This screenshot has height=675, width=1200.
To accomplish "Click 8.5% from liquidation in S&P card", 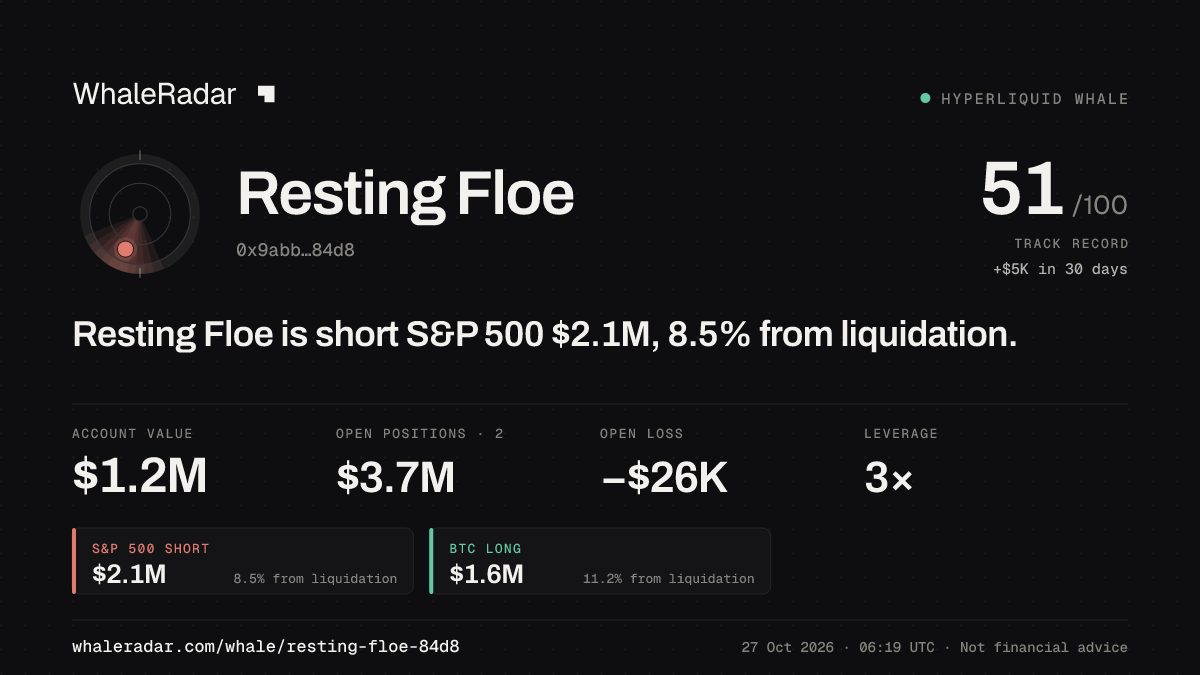I will pyautogui.click(x=315, y=579).
